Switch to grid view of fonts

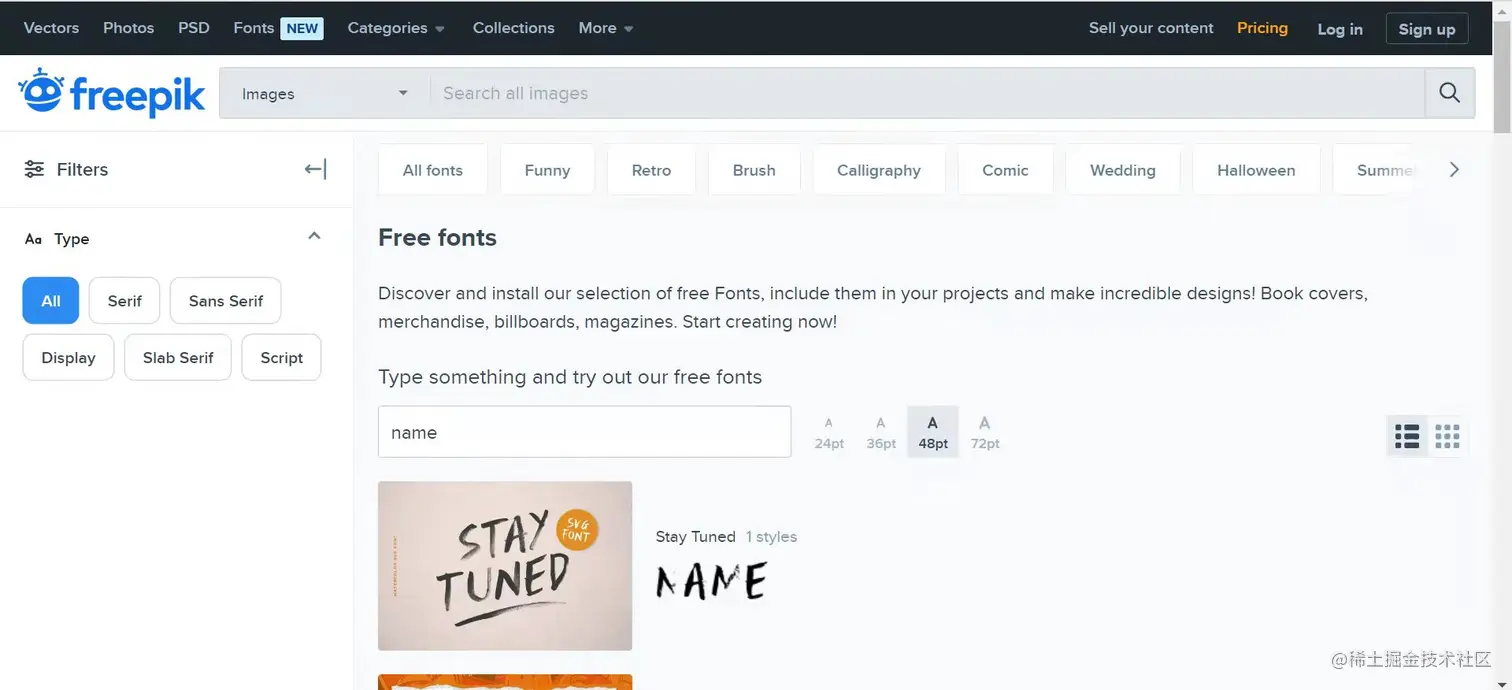(x=1446, y=435)
